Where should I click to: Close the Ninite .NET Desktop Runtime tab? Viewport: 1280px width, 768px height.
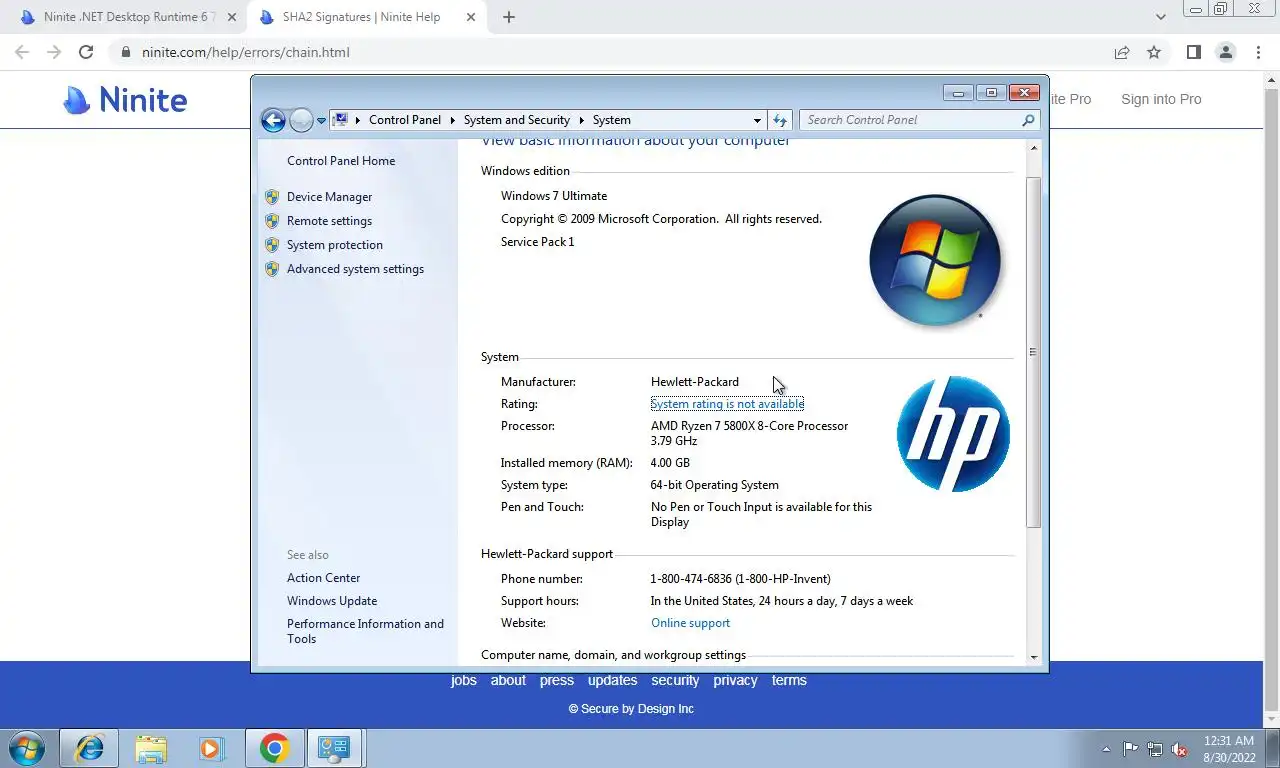click(x=232, y=17)
